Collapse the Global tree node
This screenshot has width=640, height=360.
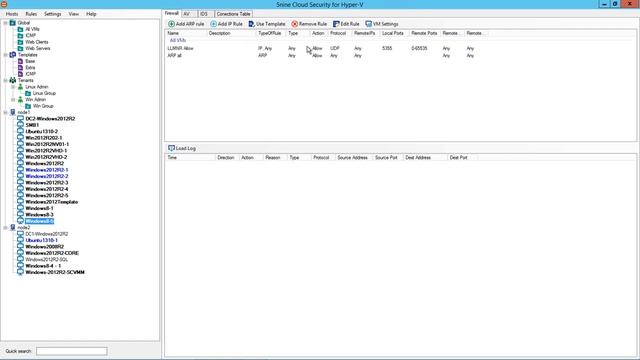(x=5, y=23)
